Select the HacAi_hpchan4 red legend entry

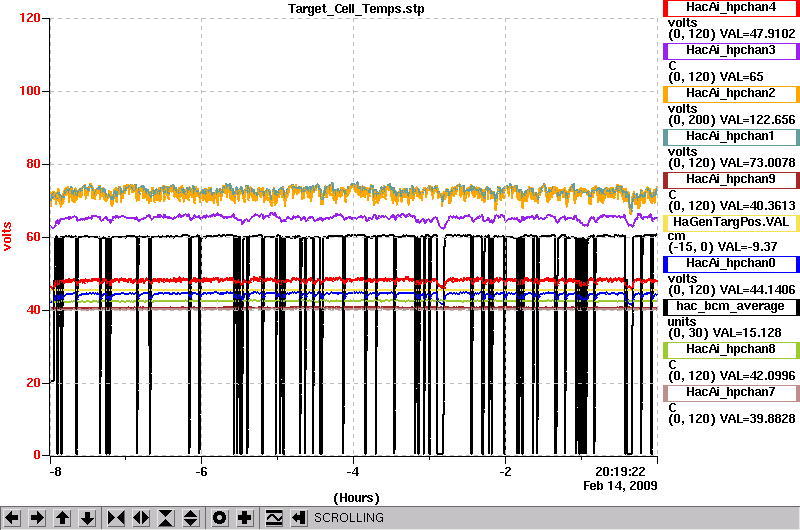(x=731, y=8)
